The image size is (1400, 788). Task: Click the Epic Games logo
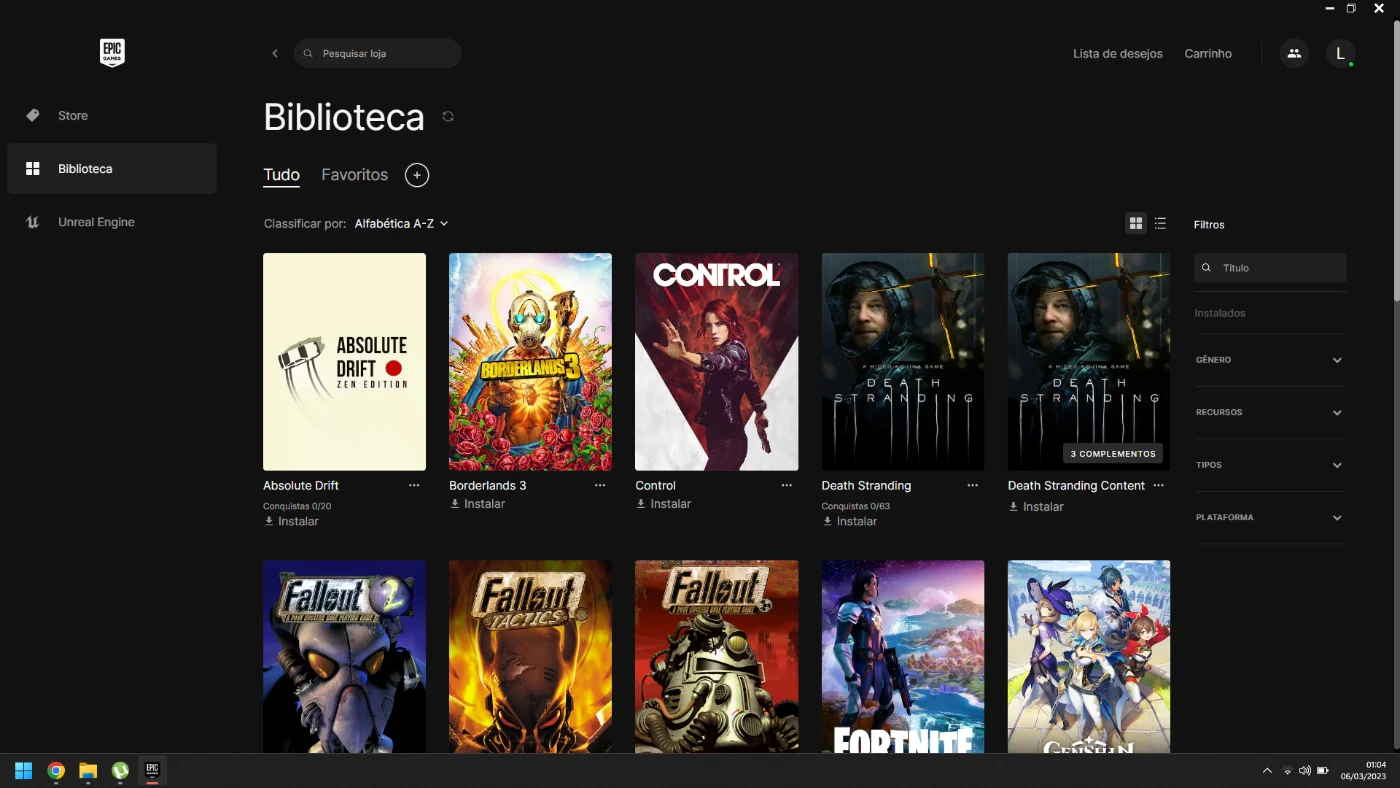pyautogui.click(x=112, y=53)
